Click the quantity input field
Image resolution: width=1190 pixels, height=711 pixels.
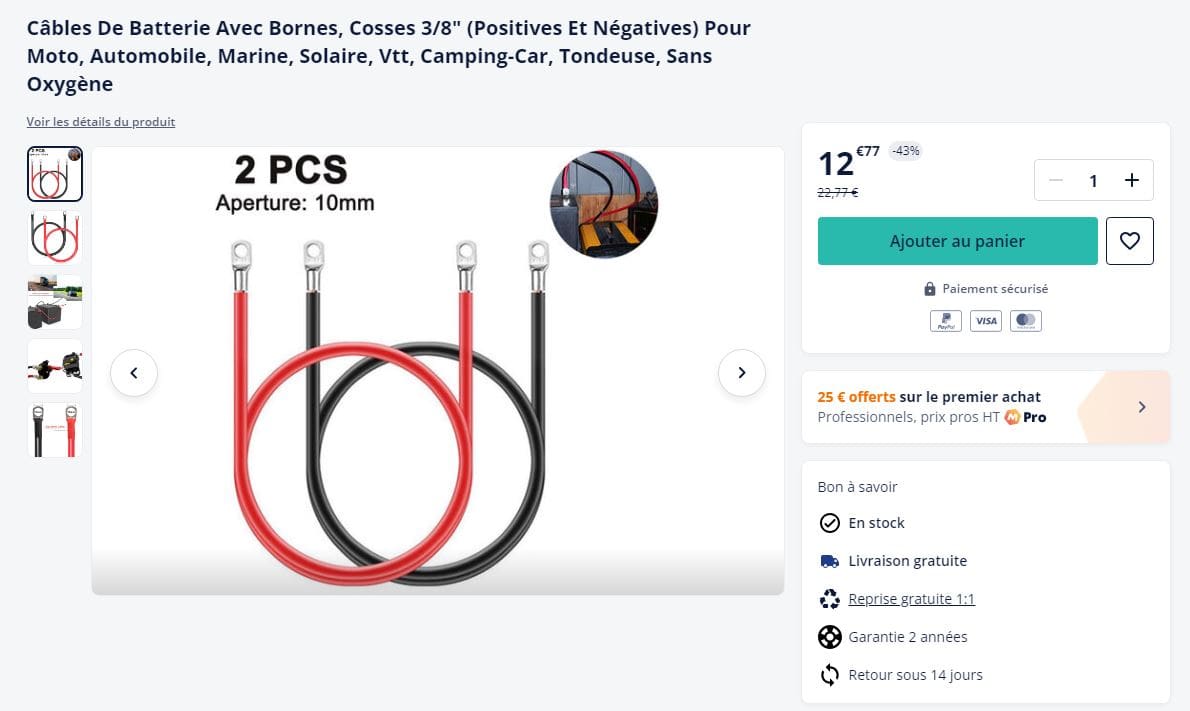pyautogui.click(x=1093, y=180)
